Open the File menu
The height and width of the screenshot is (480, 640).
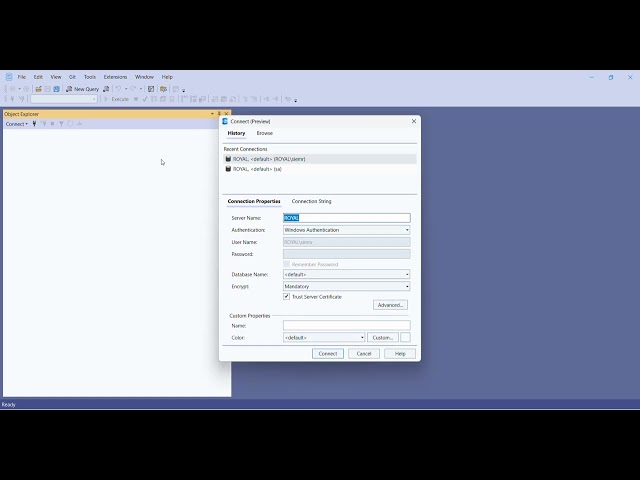[x=22, y=77]
